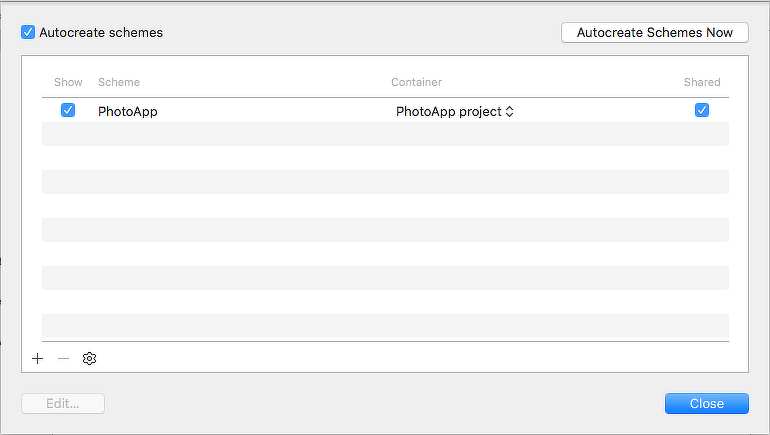Click the Autocreate schemes label text
770x435 pixels.
point(101,32)
